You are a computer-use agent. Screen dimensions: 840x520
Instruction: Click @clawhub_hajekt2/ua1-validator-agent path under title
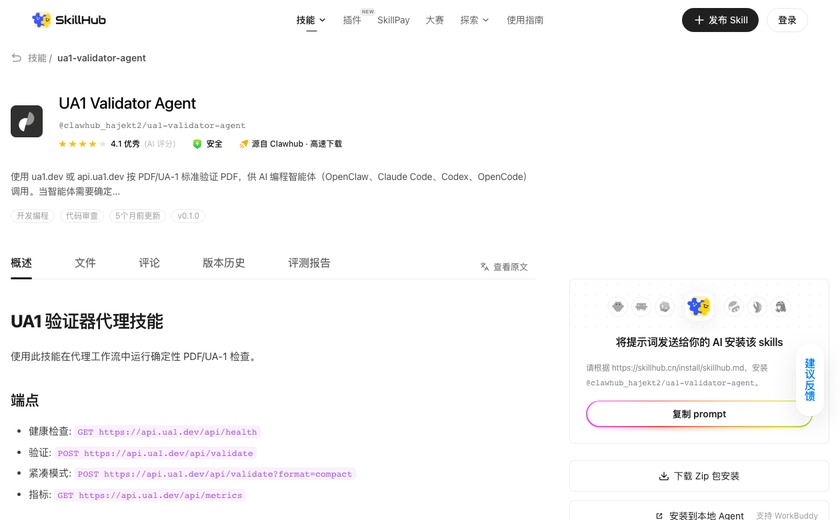point(152,125)
